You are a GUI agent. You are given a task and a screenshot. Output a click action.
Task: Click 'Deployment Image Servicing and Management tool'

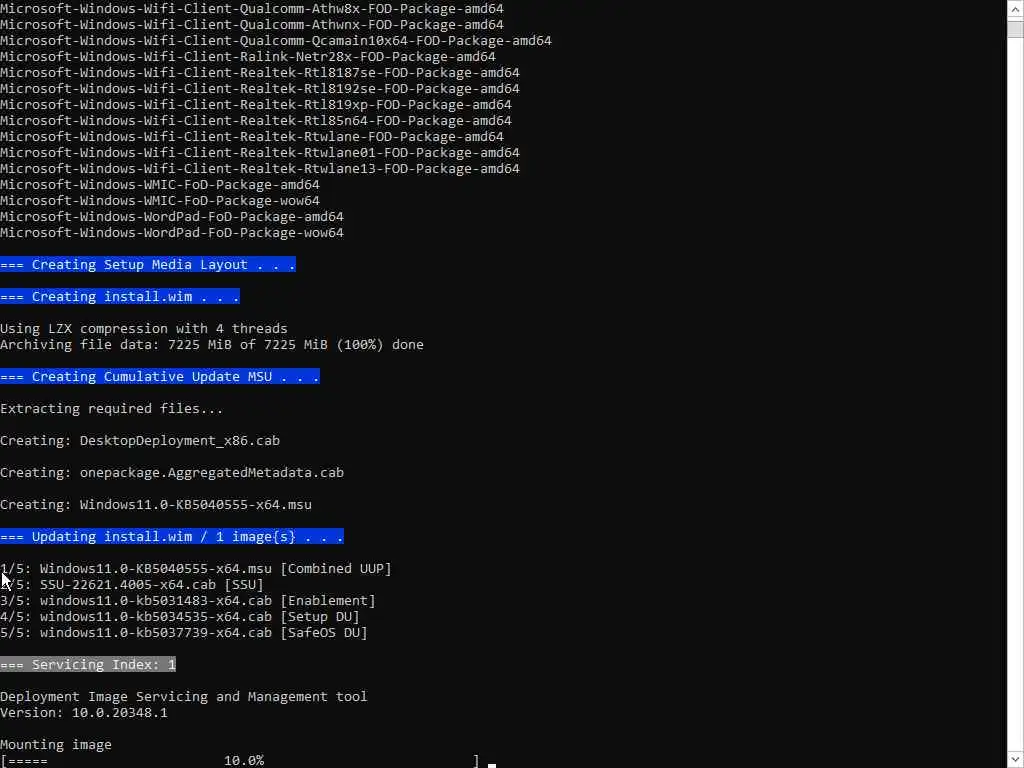[184, 697]
